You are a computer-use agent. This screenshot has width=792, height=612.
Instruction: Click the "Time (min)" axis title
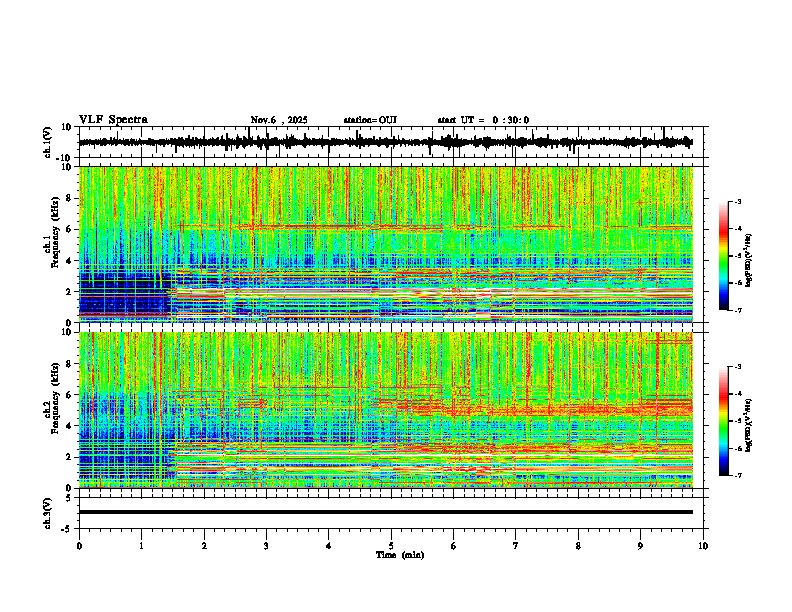click(400, 555)
